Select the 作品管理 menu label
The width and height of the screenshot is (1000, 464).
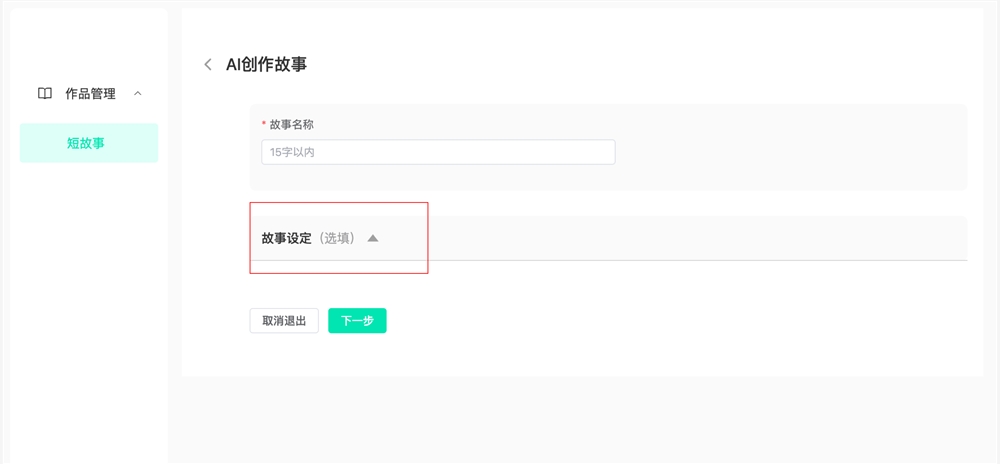coord(90,94)
